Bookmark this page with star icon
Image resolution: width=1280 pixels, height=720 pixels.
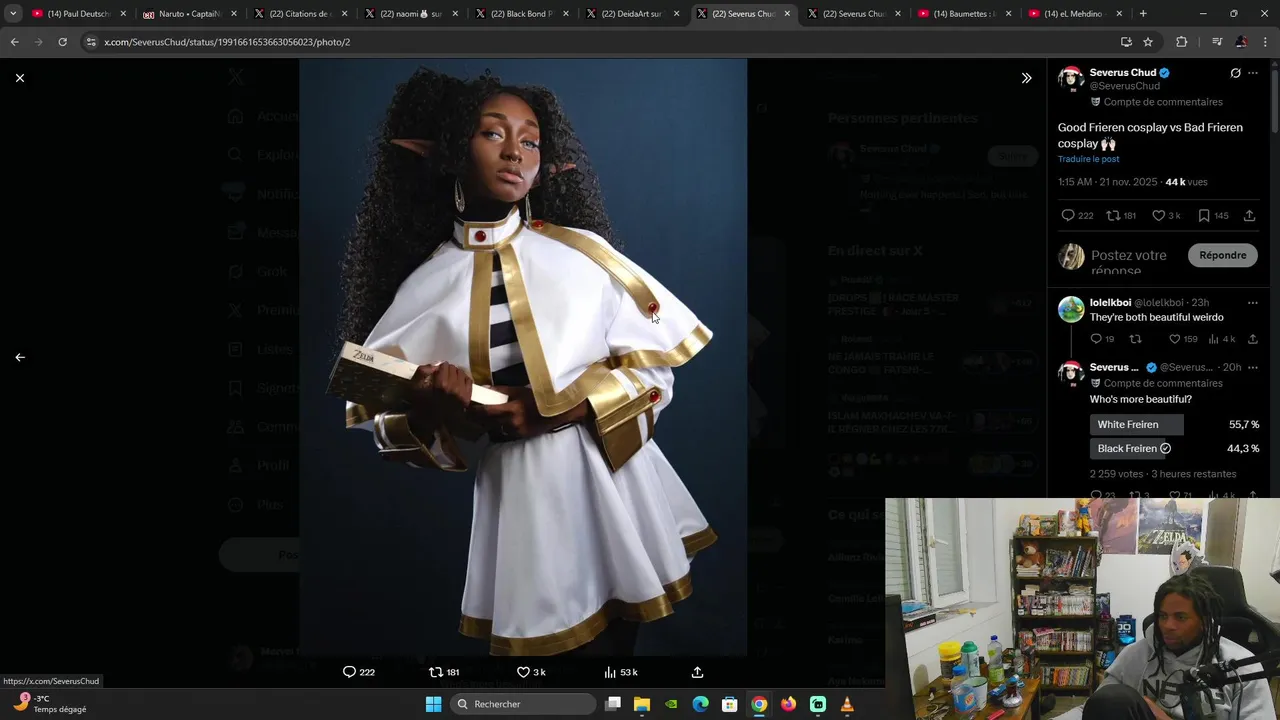click(x=1148, y=42)
